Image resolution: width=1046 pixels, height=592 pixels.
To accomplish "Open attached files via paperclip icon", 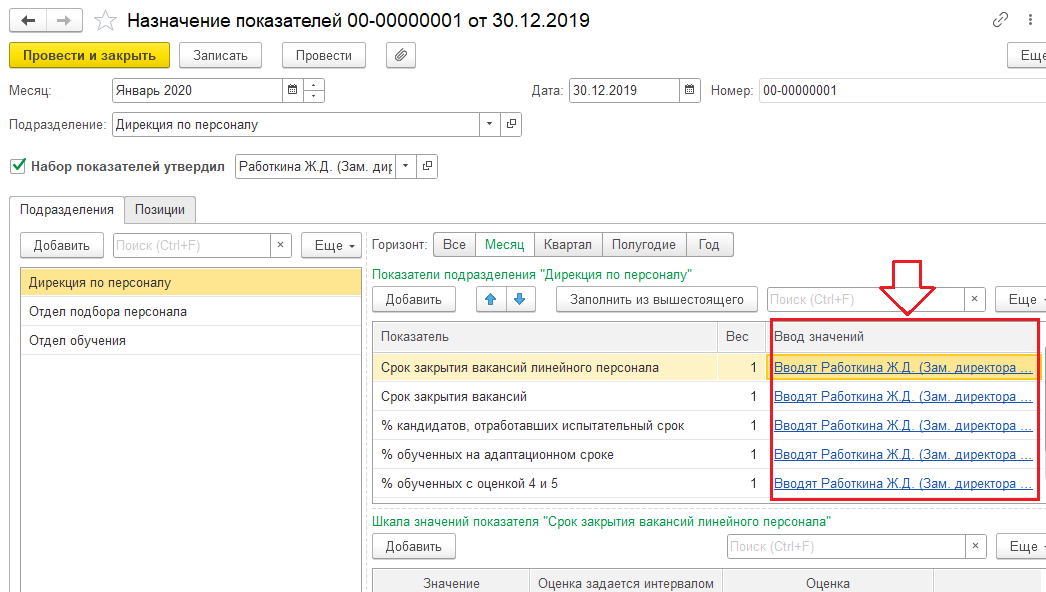I will [x=401, y=55].
